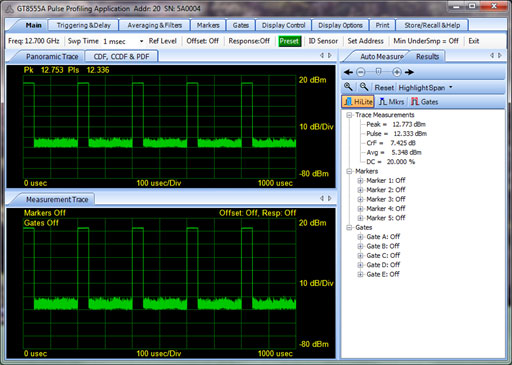Screen dimensions: 512x365
Task: Click the Results panel tab scroll-right arrow
Action: click(500, 55)
